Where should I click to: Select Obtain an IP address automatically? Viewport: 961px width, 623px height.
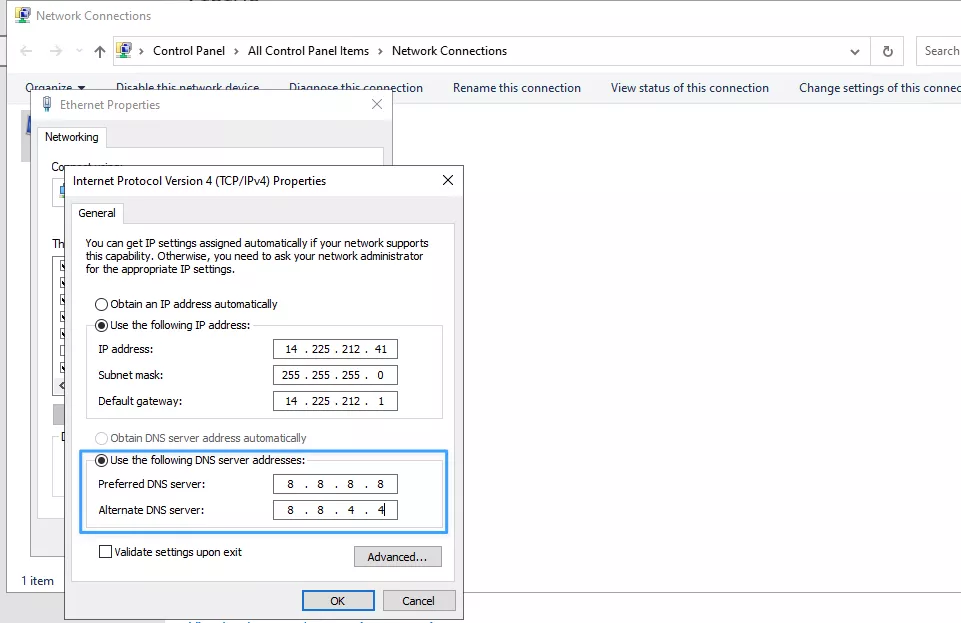point(101,304)
